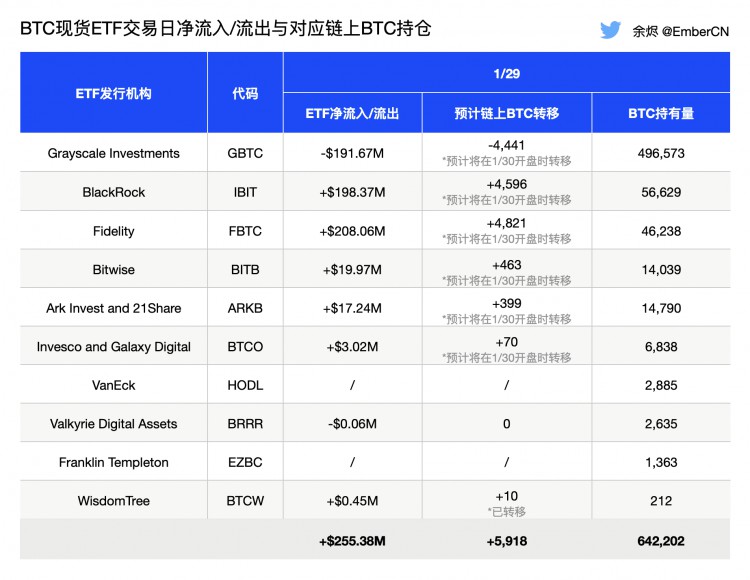Viewport: 750px width, 580px height.
Task: Select the BTCO code cell
Action: click(245, 347)
